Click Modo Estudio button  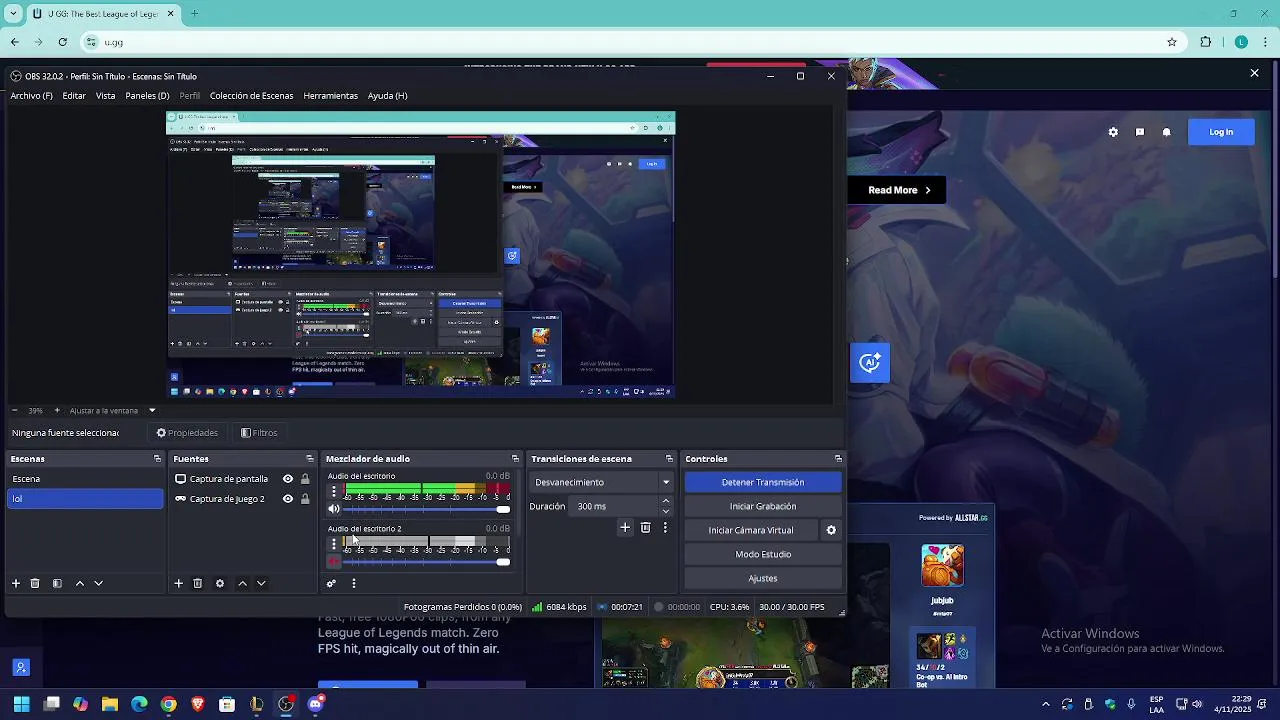tap(763, 554)
